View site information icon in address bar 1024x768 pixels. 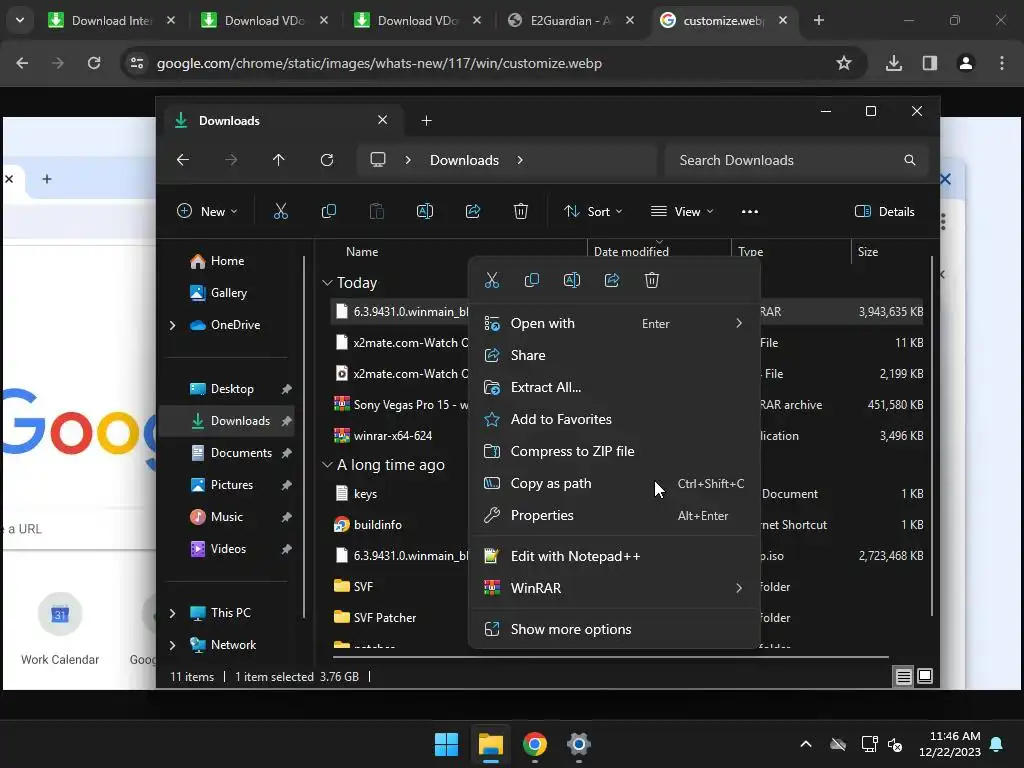click(137, 63)
